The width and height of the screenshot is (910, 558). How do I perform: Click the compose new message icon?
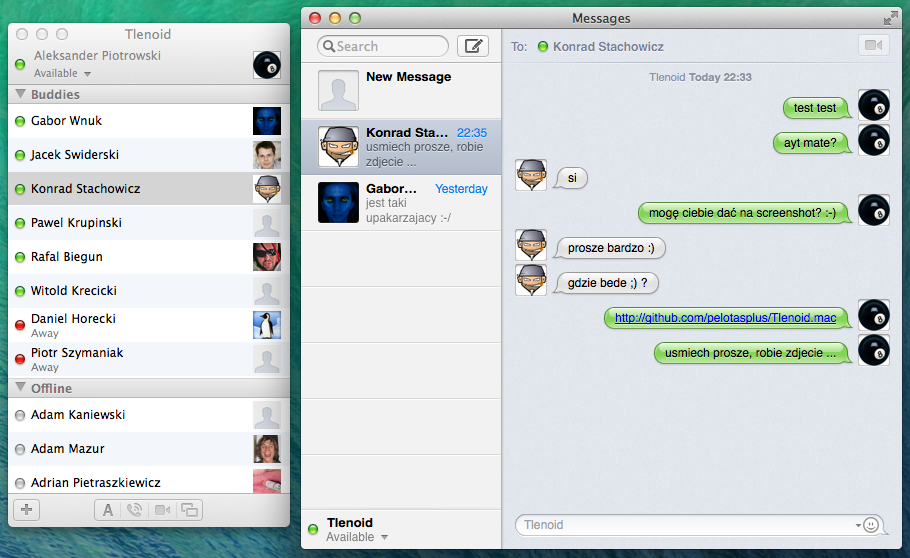pos(472,46)
